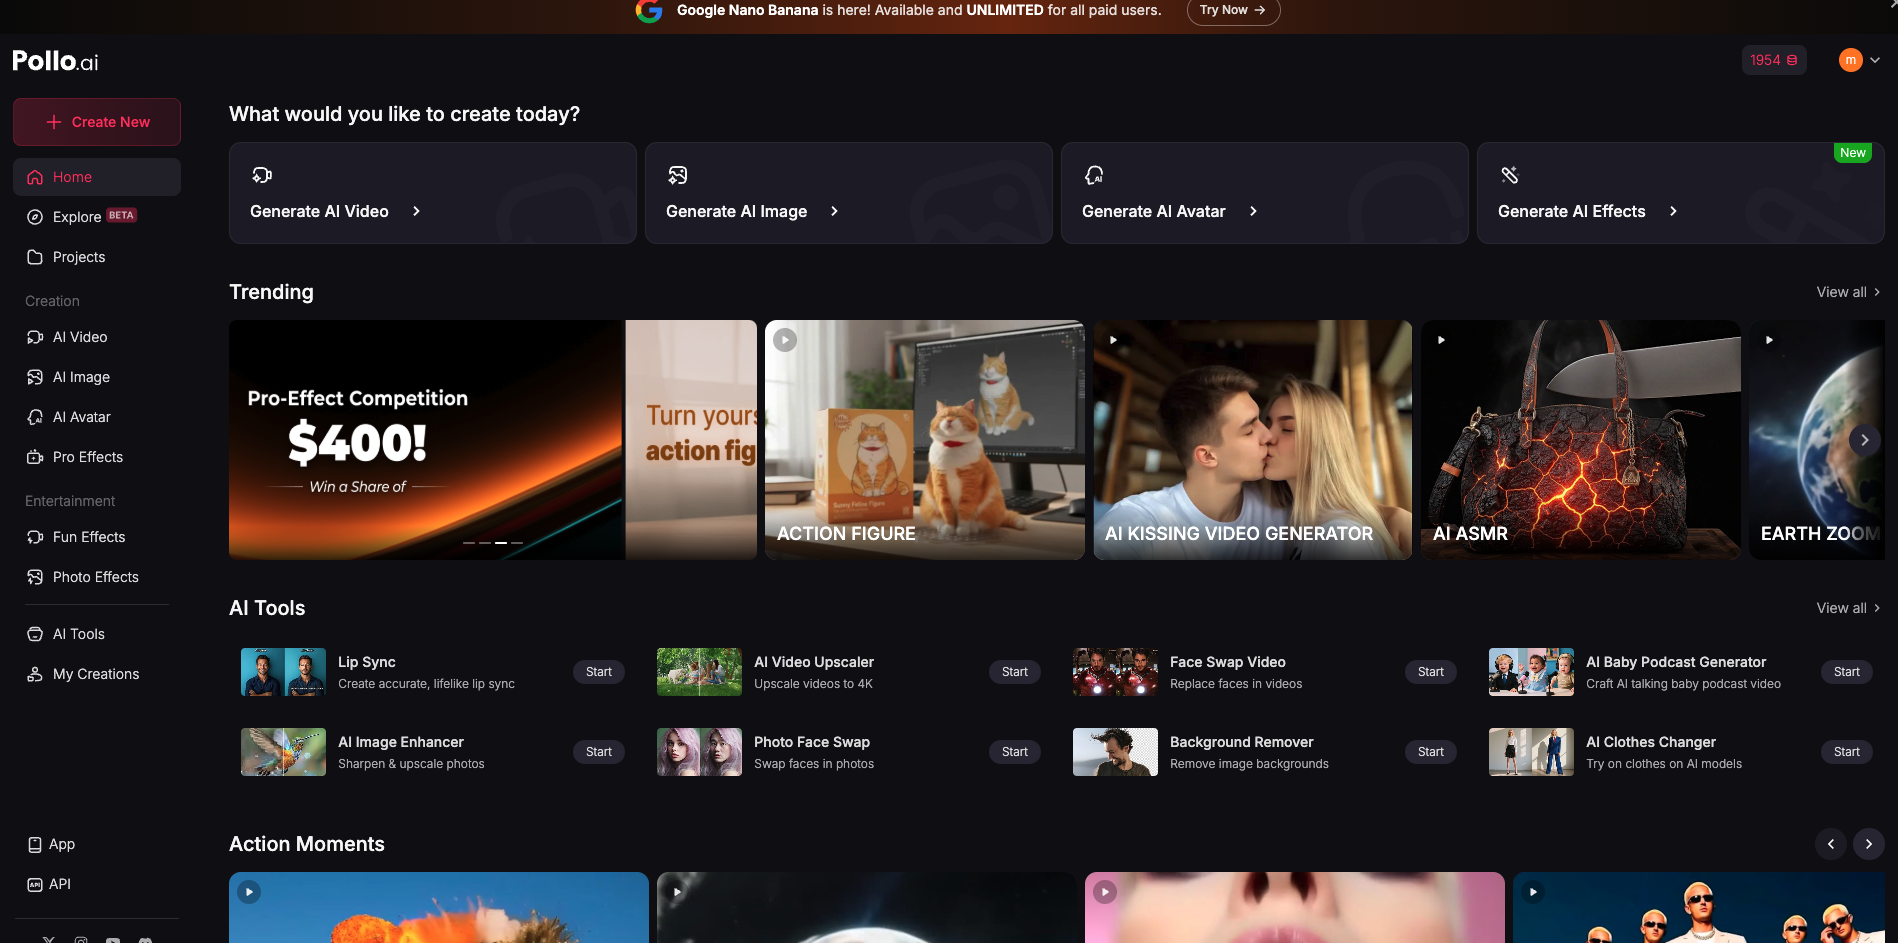1898x943 pixels.
Task: Start the Face Swap Video tool
Action: pyautogui.click(x=1431, y=672)
